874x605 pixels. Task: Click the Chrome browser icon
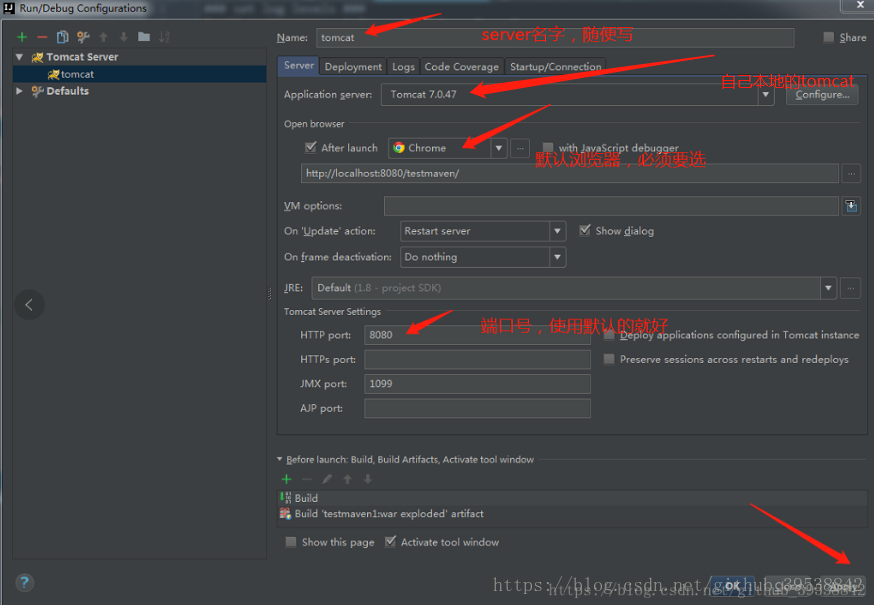[399, 148]
